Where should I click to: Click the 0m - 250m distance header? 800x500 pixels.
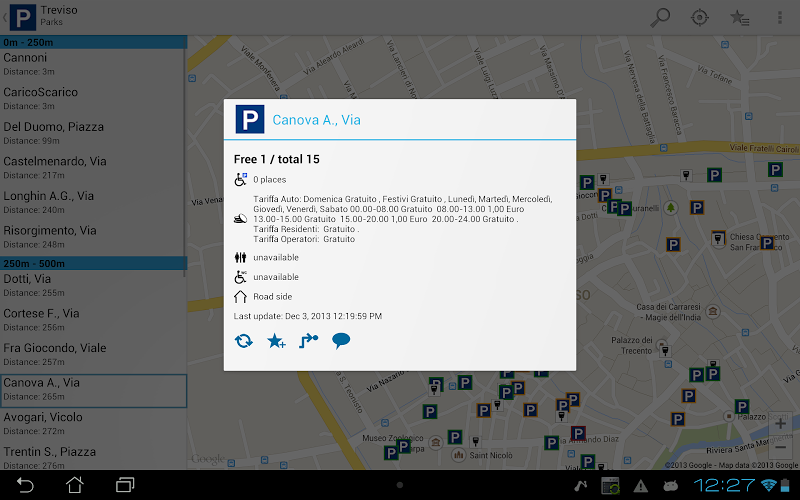pyautogui.click(x=93, y=42)
